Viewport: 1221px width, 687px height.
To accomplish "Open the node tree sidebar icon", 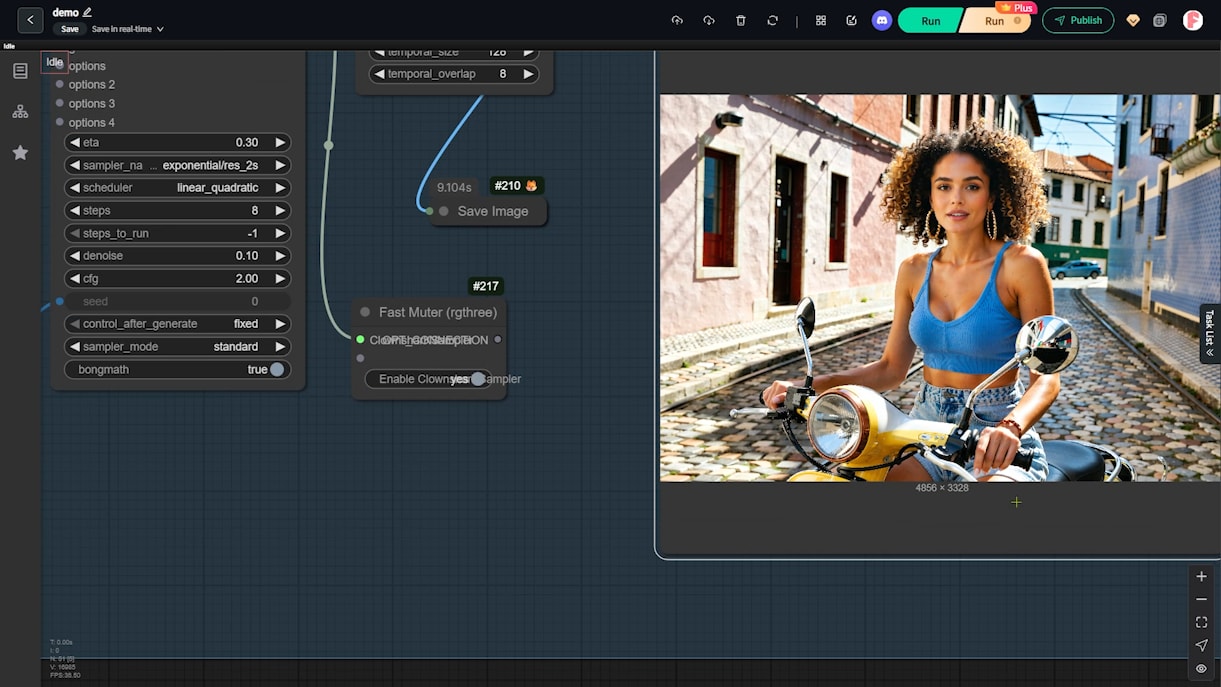I will pyautogui.click(x=20, y=112).
